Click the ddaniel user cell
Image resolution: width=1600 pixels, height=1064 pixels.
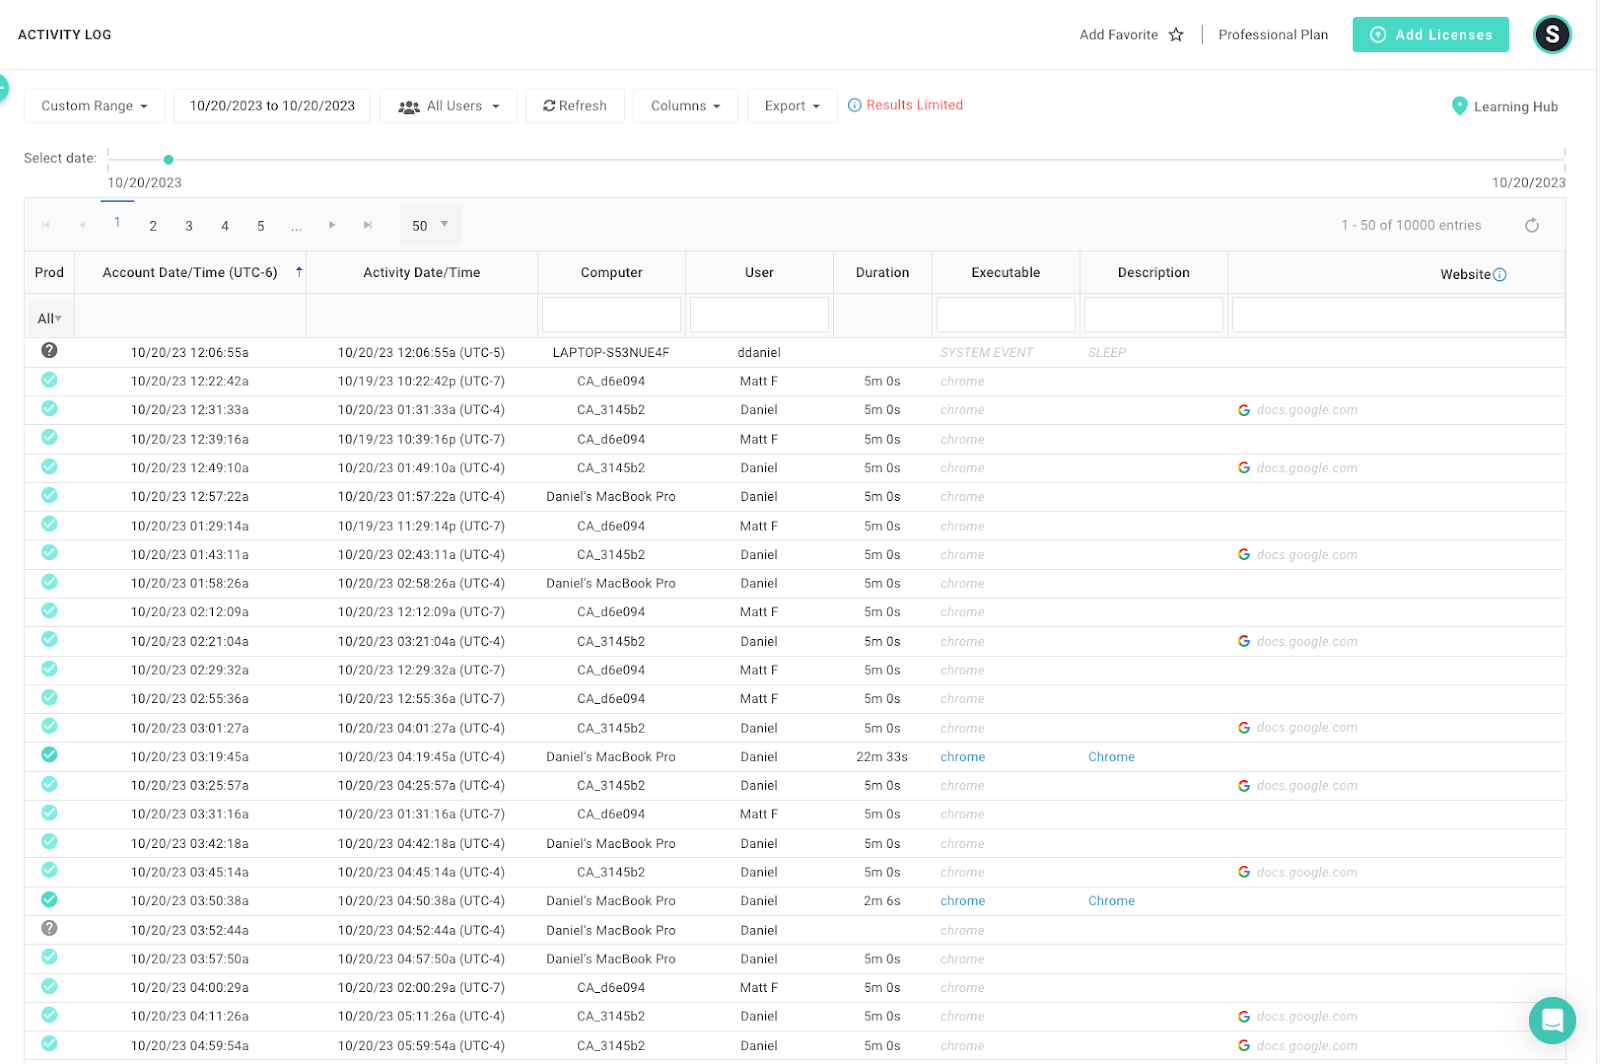[x=759, y=353]
